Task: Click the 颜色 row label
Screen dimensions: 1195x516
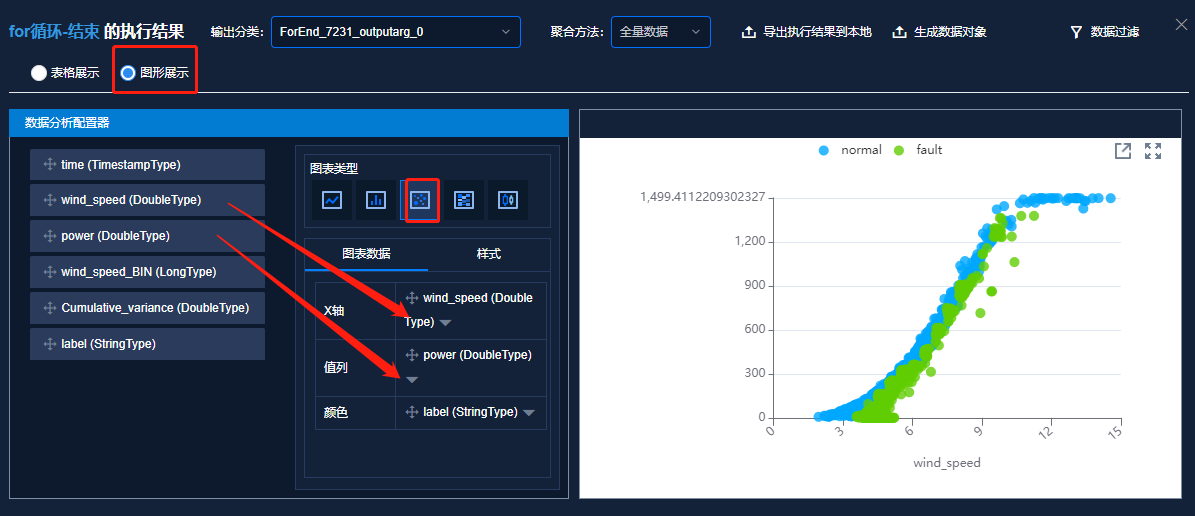Action: [335, 413]
